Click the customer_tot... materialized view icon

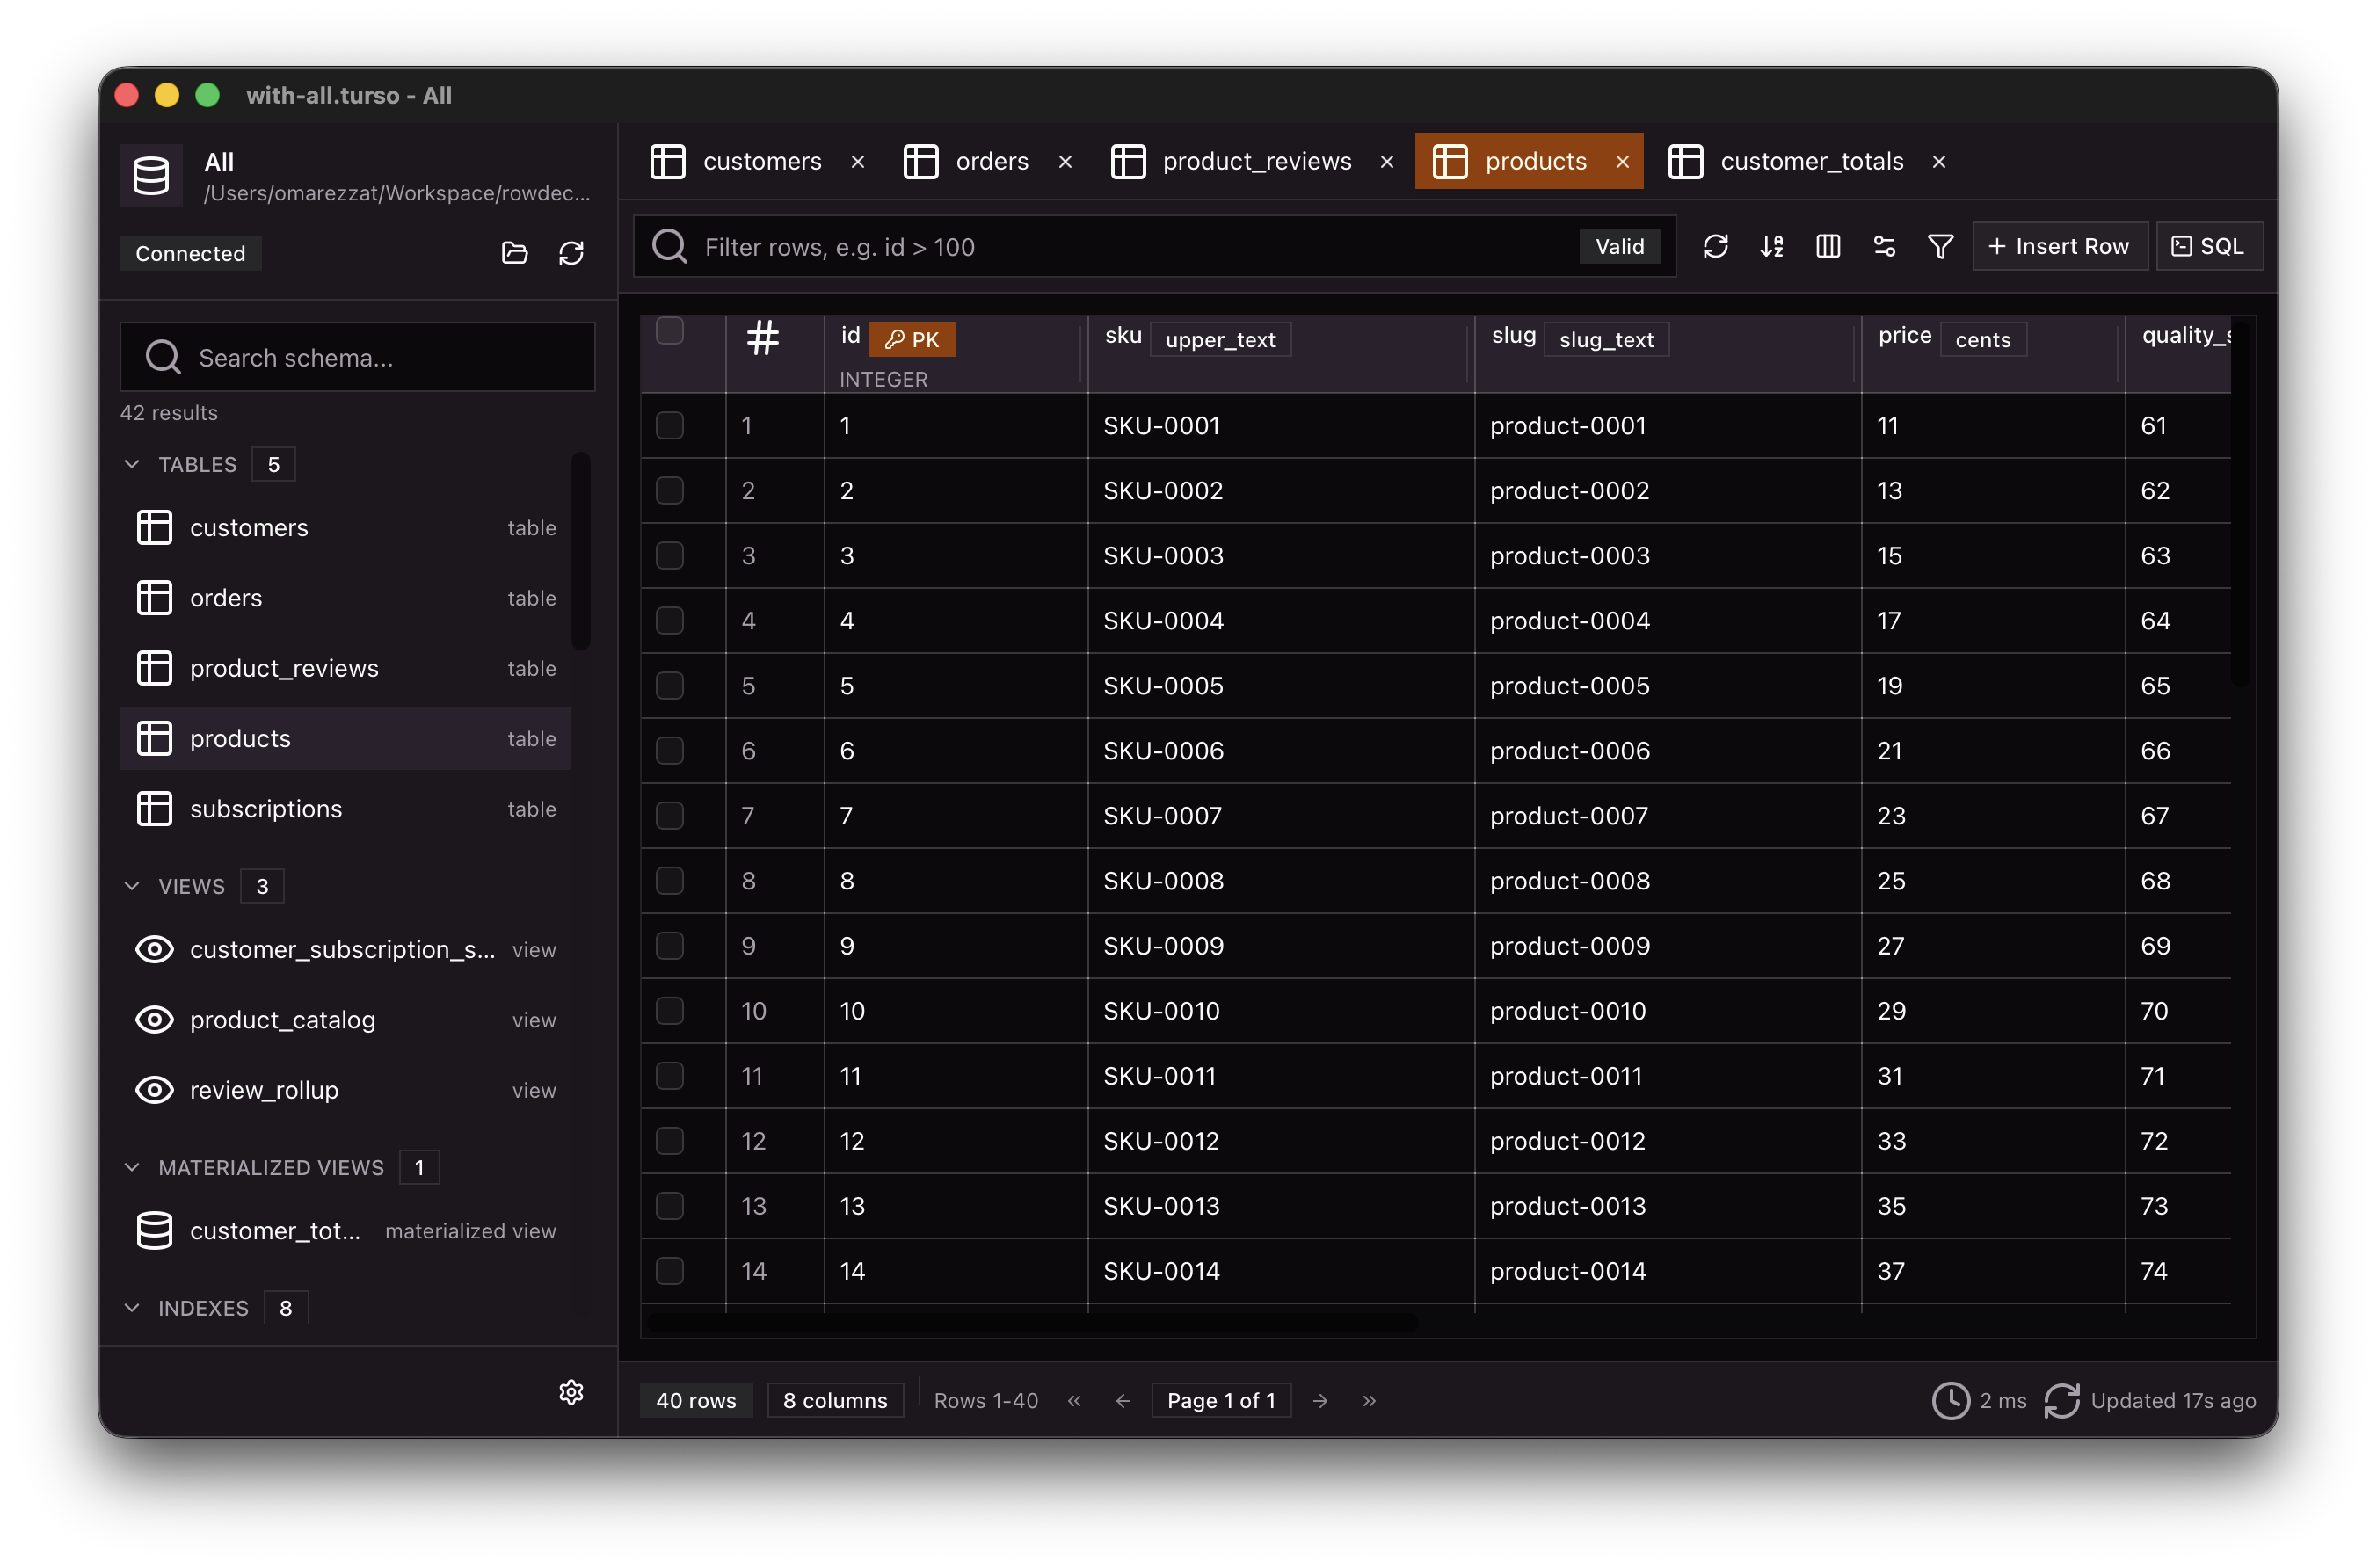click(x=154, y=1231)
